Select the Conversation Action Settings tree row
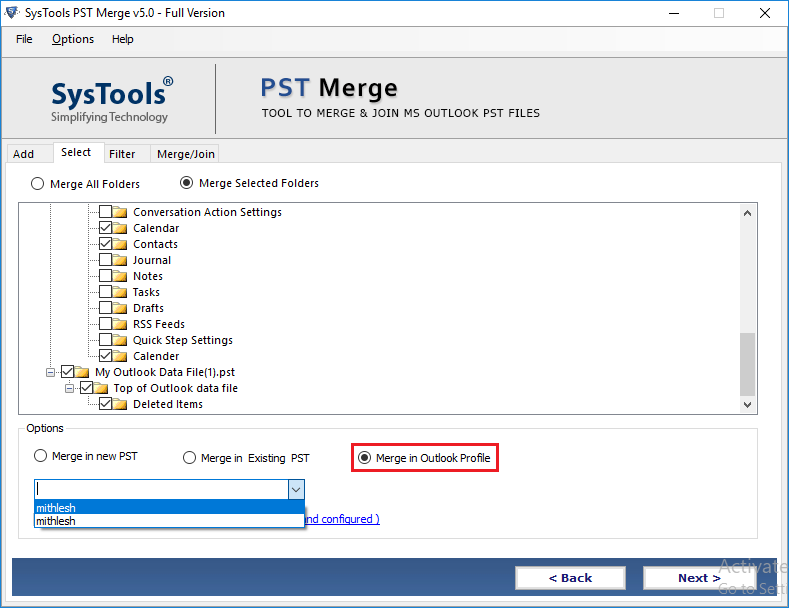The height and width of the screenshot is (608, 789). (207, 212)
